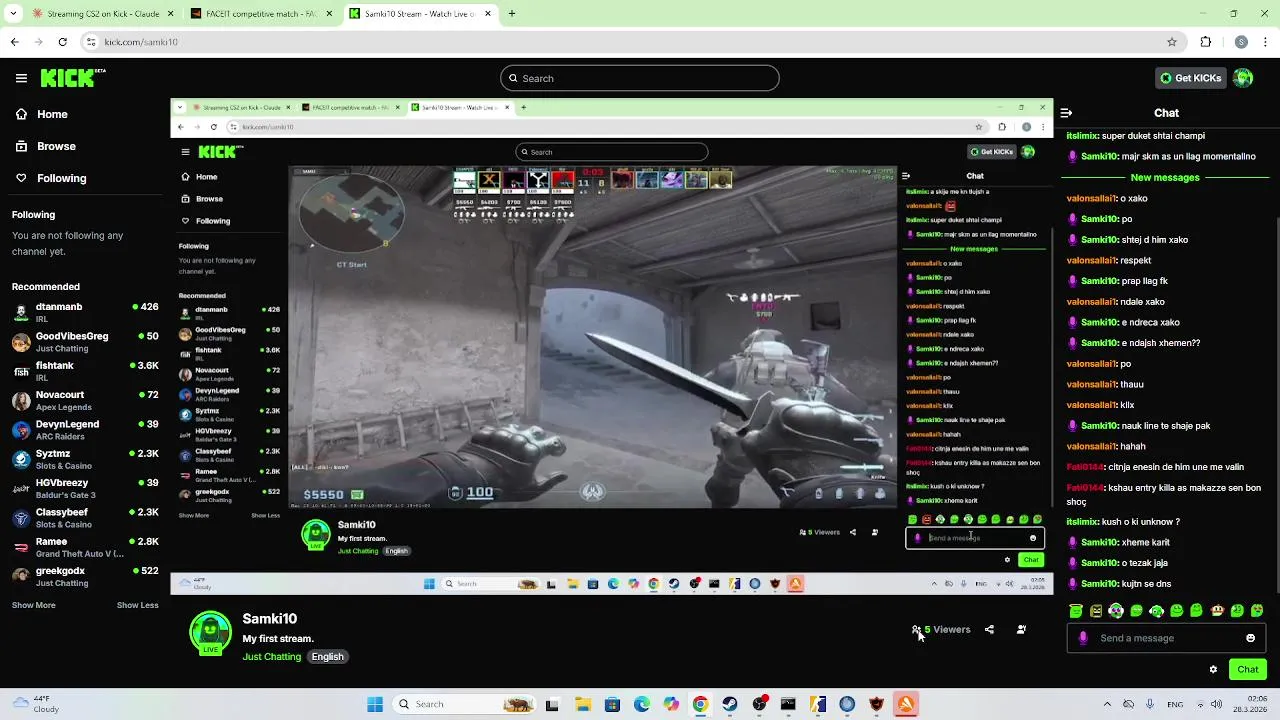Open recommended channel greekgodx
Image resolution: width=1280 pixels, height=720 pixels.
coord(85,576)
